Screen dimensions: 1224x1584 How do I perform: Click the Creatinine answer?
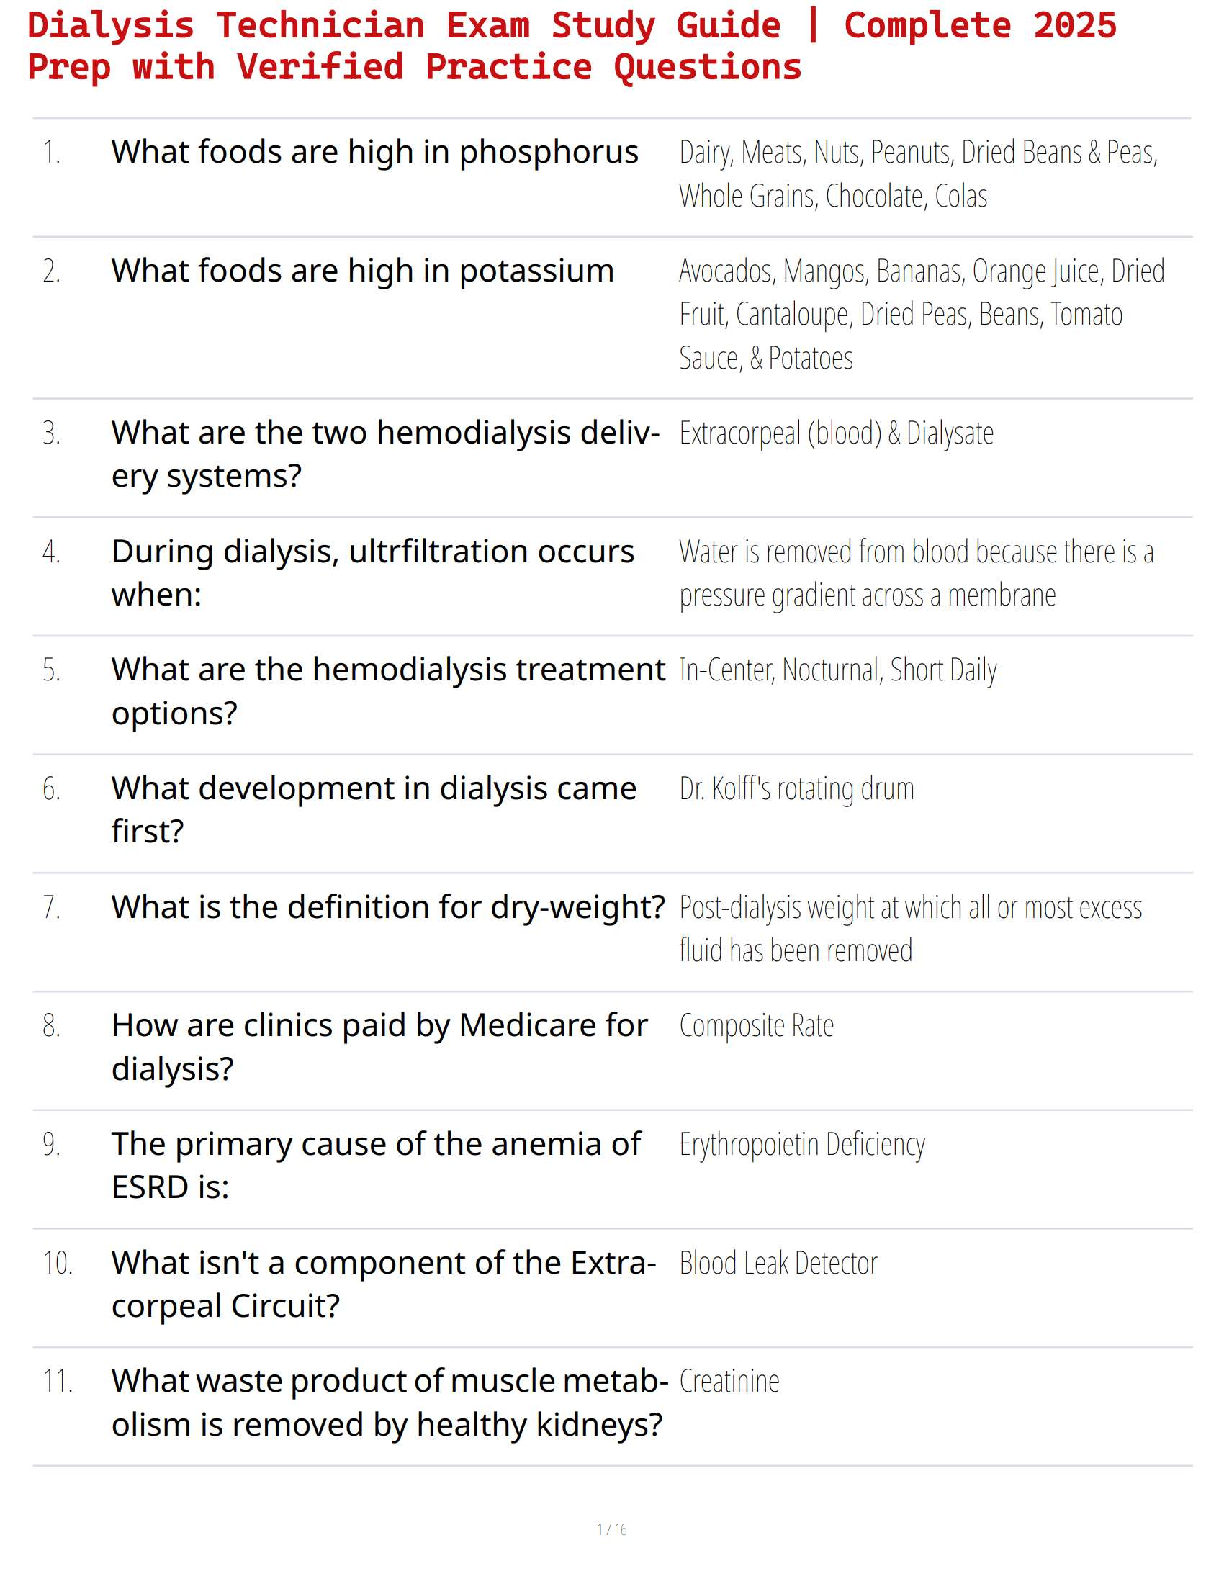[729, 1382]
